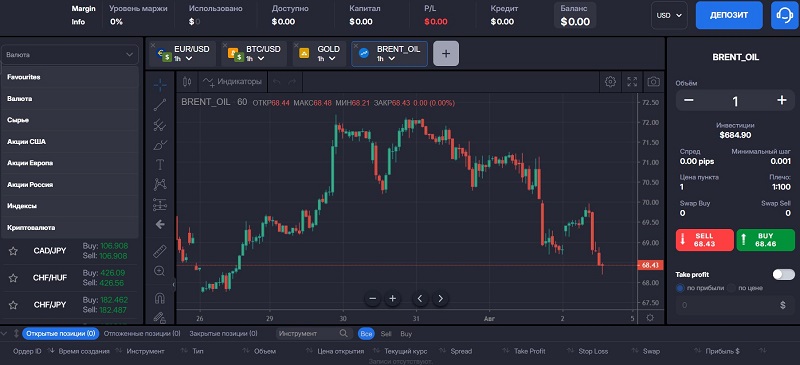
Task: Zoom in the chart with plus button
Action: coord(392,299)
